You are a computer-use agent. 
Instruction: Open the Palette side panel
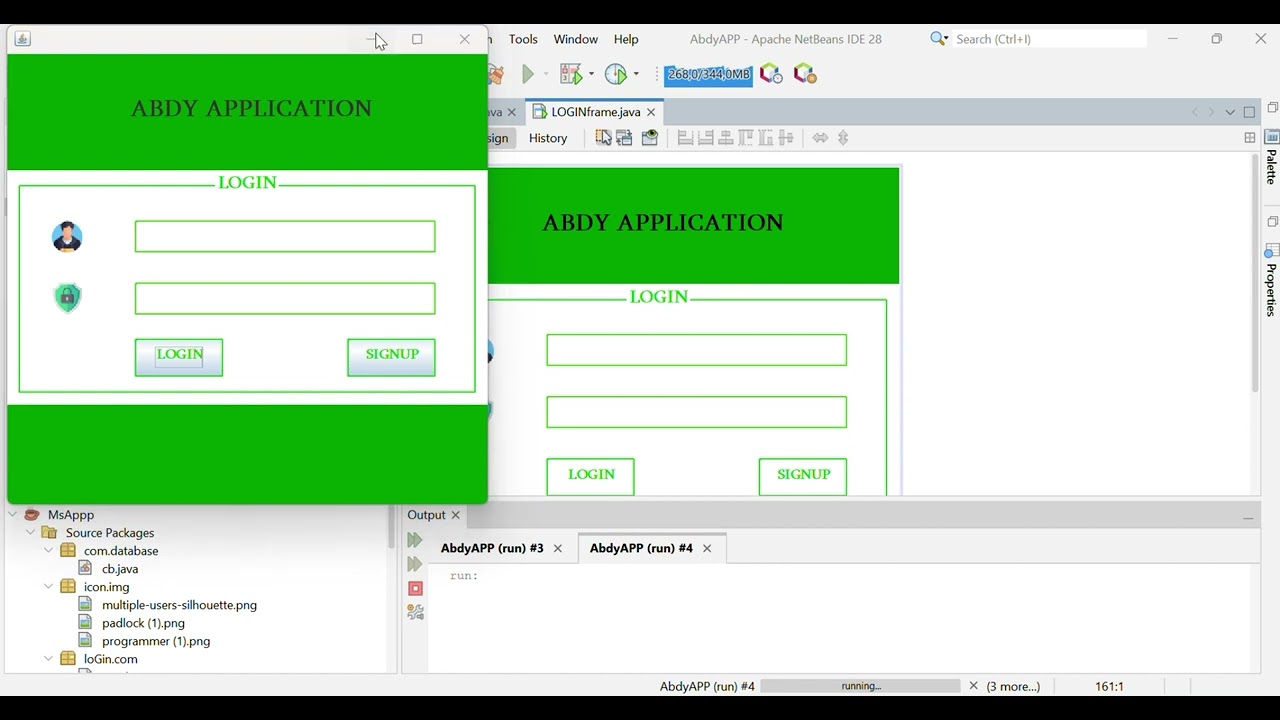point(1272,158)
